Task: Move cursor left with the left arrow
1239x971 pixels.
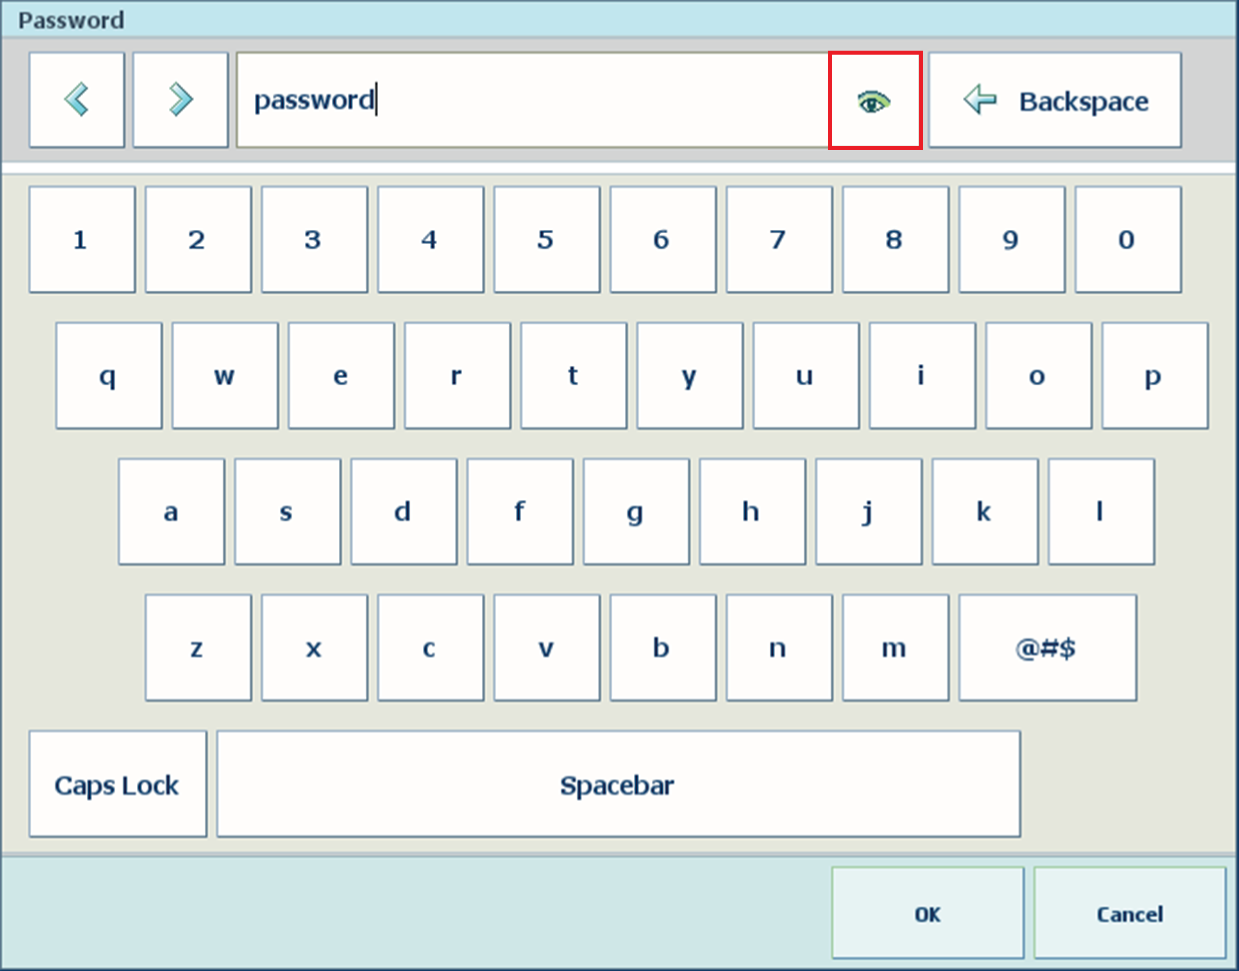Action: click(x=77, y=100)
